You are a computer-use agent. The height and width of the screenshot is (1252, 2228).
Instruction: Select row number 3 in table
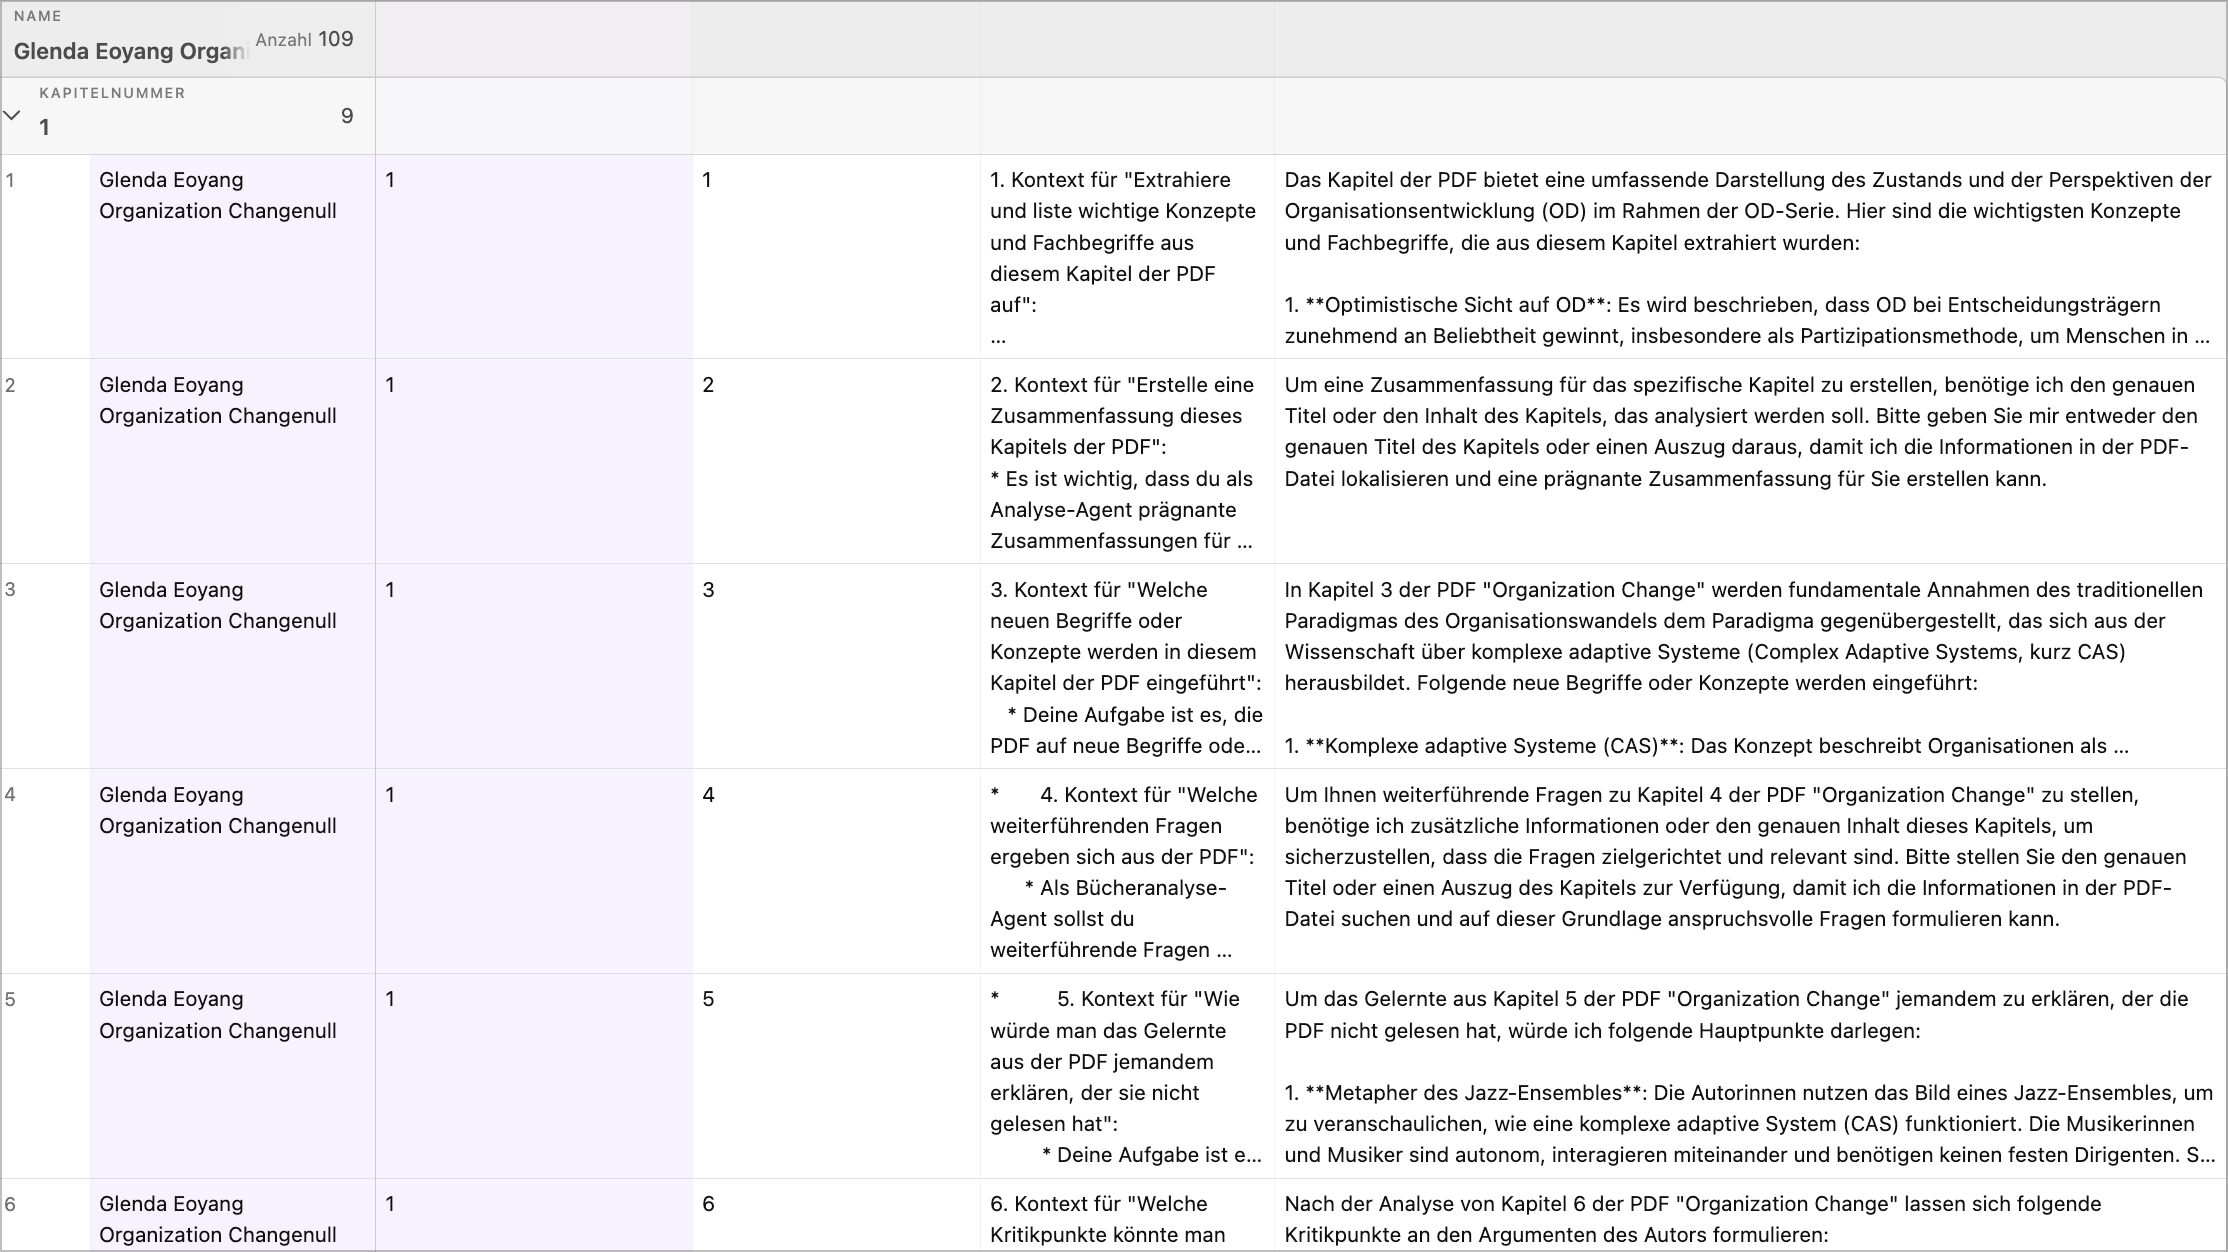10,590
